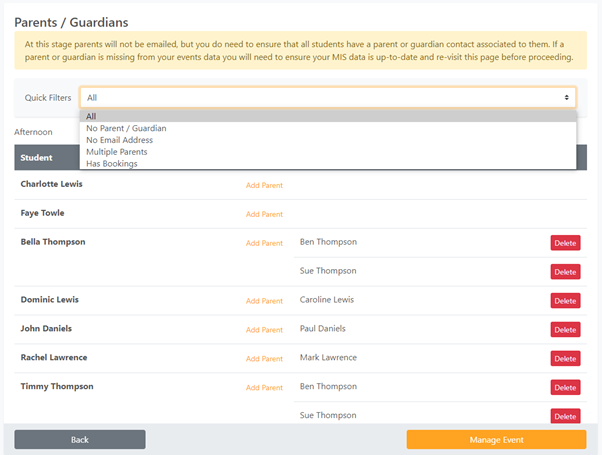Open the Quick Filters dropdown
Viewport: 602px width, 455px height.
pyautogui.click(x=328, y=98)
